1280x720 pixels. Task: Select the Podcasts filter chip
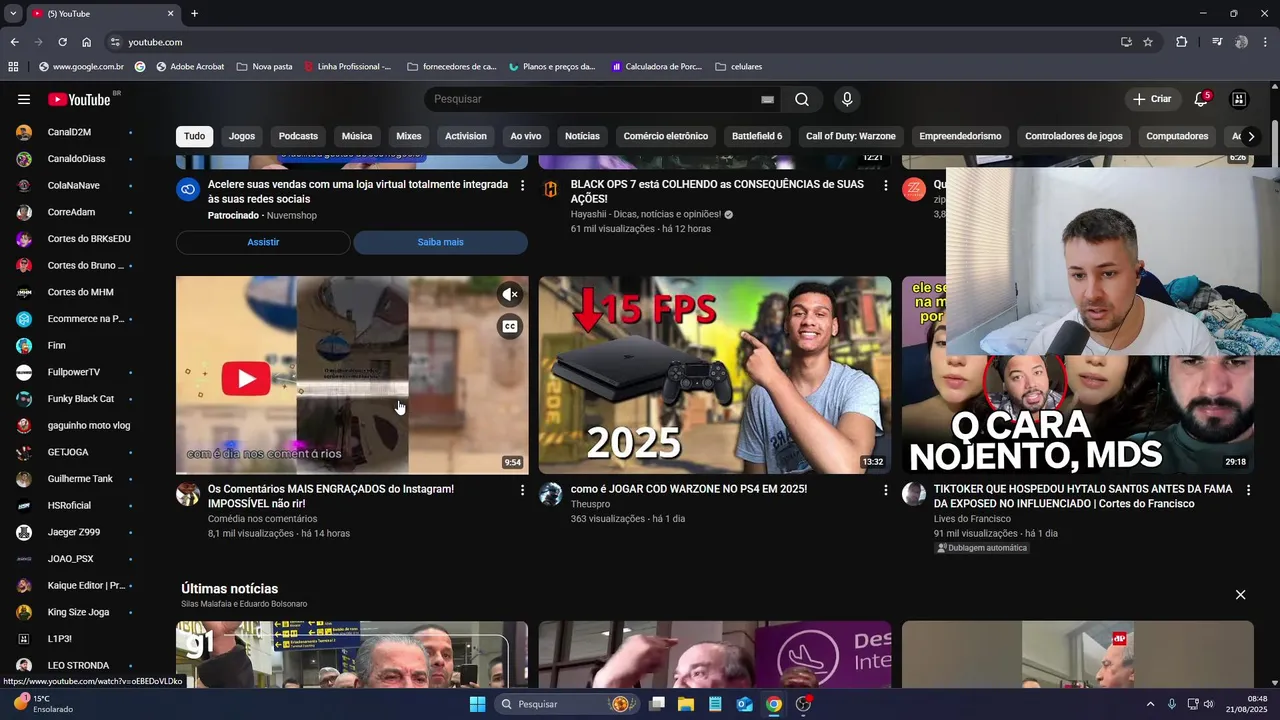point(298,136)
